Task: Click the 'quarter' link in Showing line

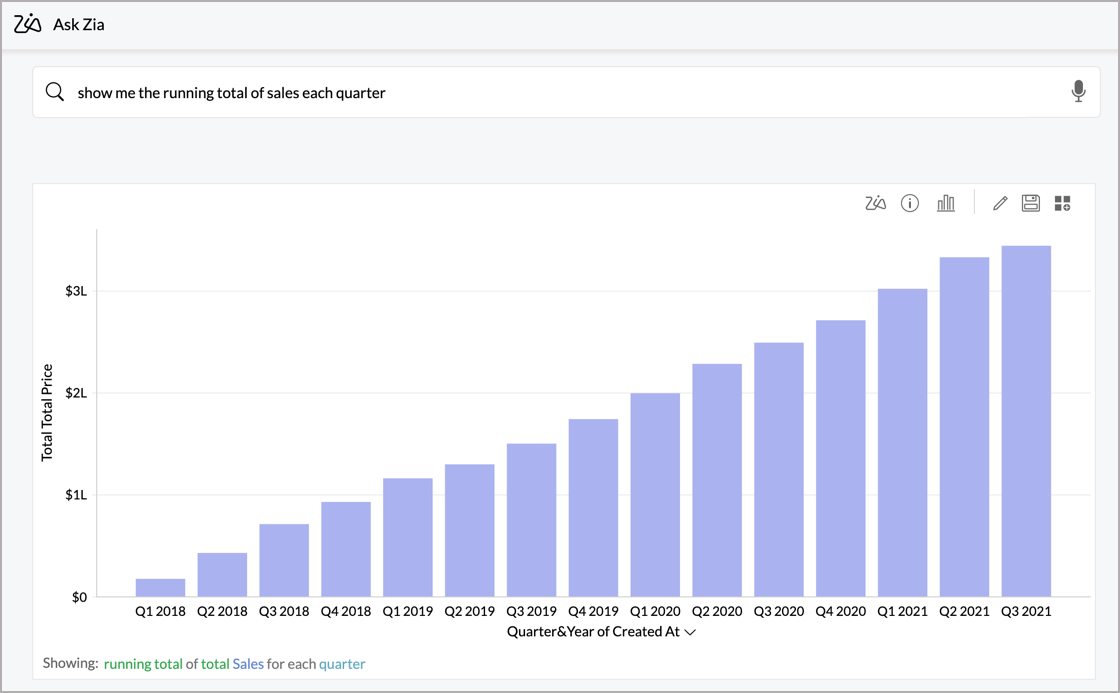Action: click(342, 664)
